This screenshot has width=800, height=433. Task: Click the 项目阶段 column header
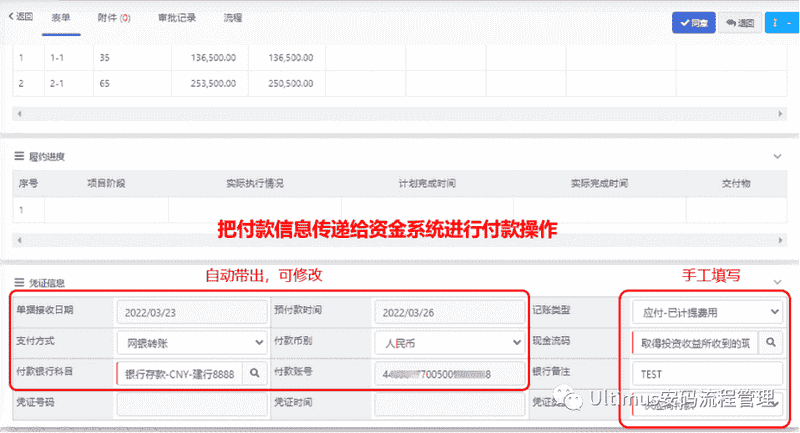106,183
